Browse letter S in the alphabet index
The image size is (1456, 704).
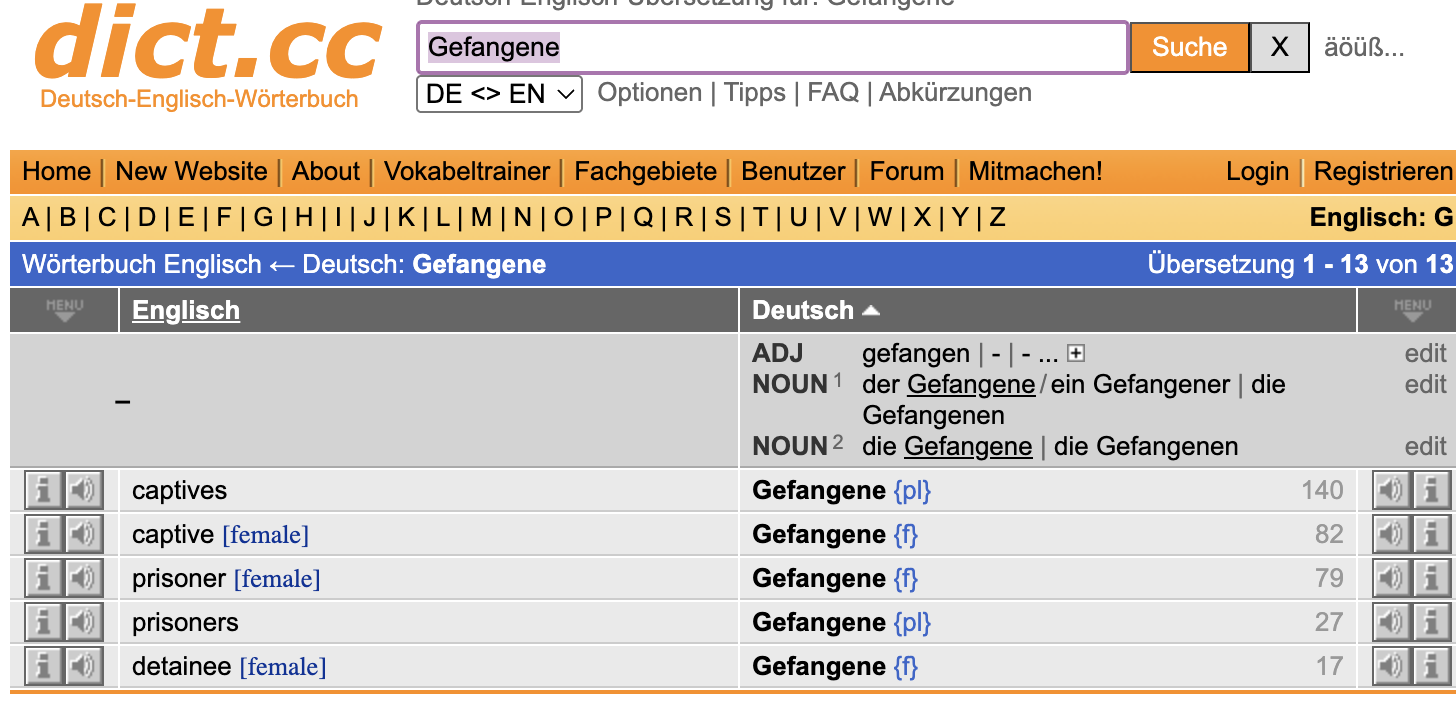click(722, 217)
